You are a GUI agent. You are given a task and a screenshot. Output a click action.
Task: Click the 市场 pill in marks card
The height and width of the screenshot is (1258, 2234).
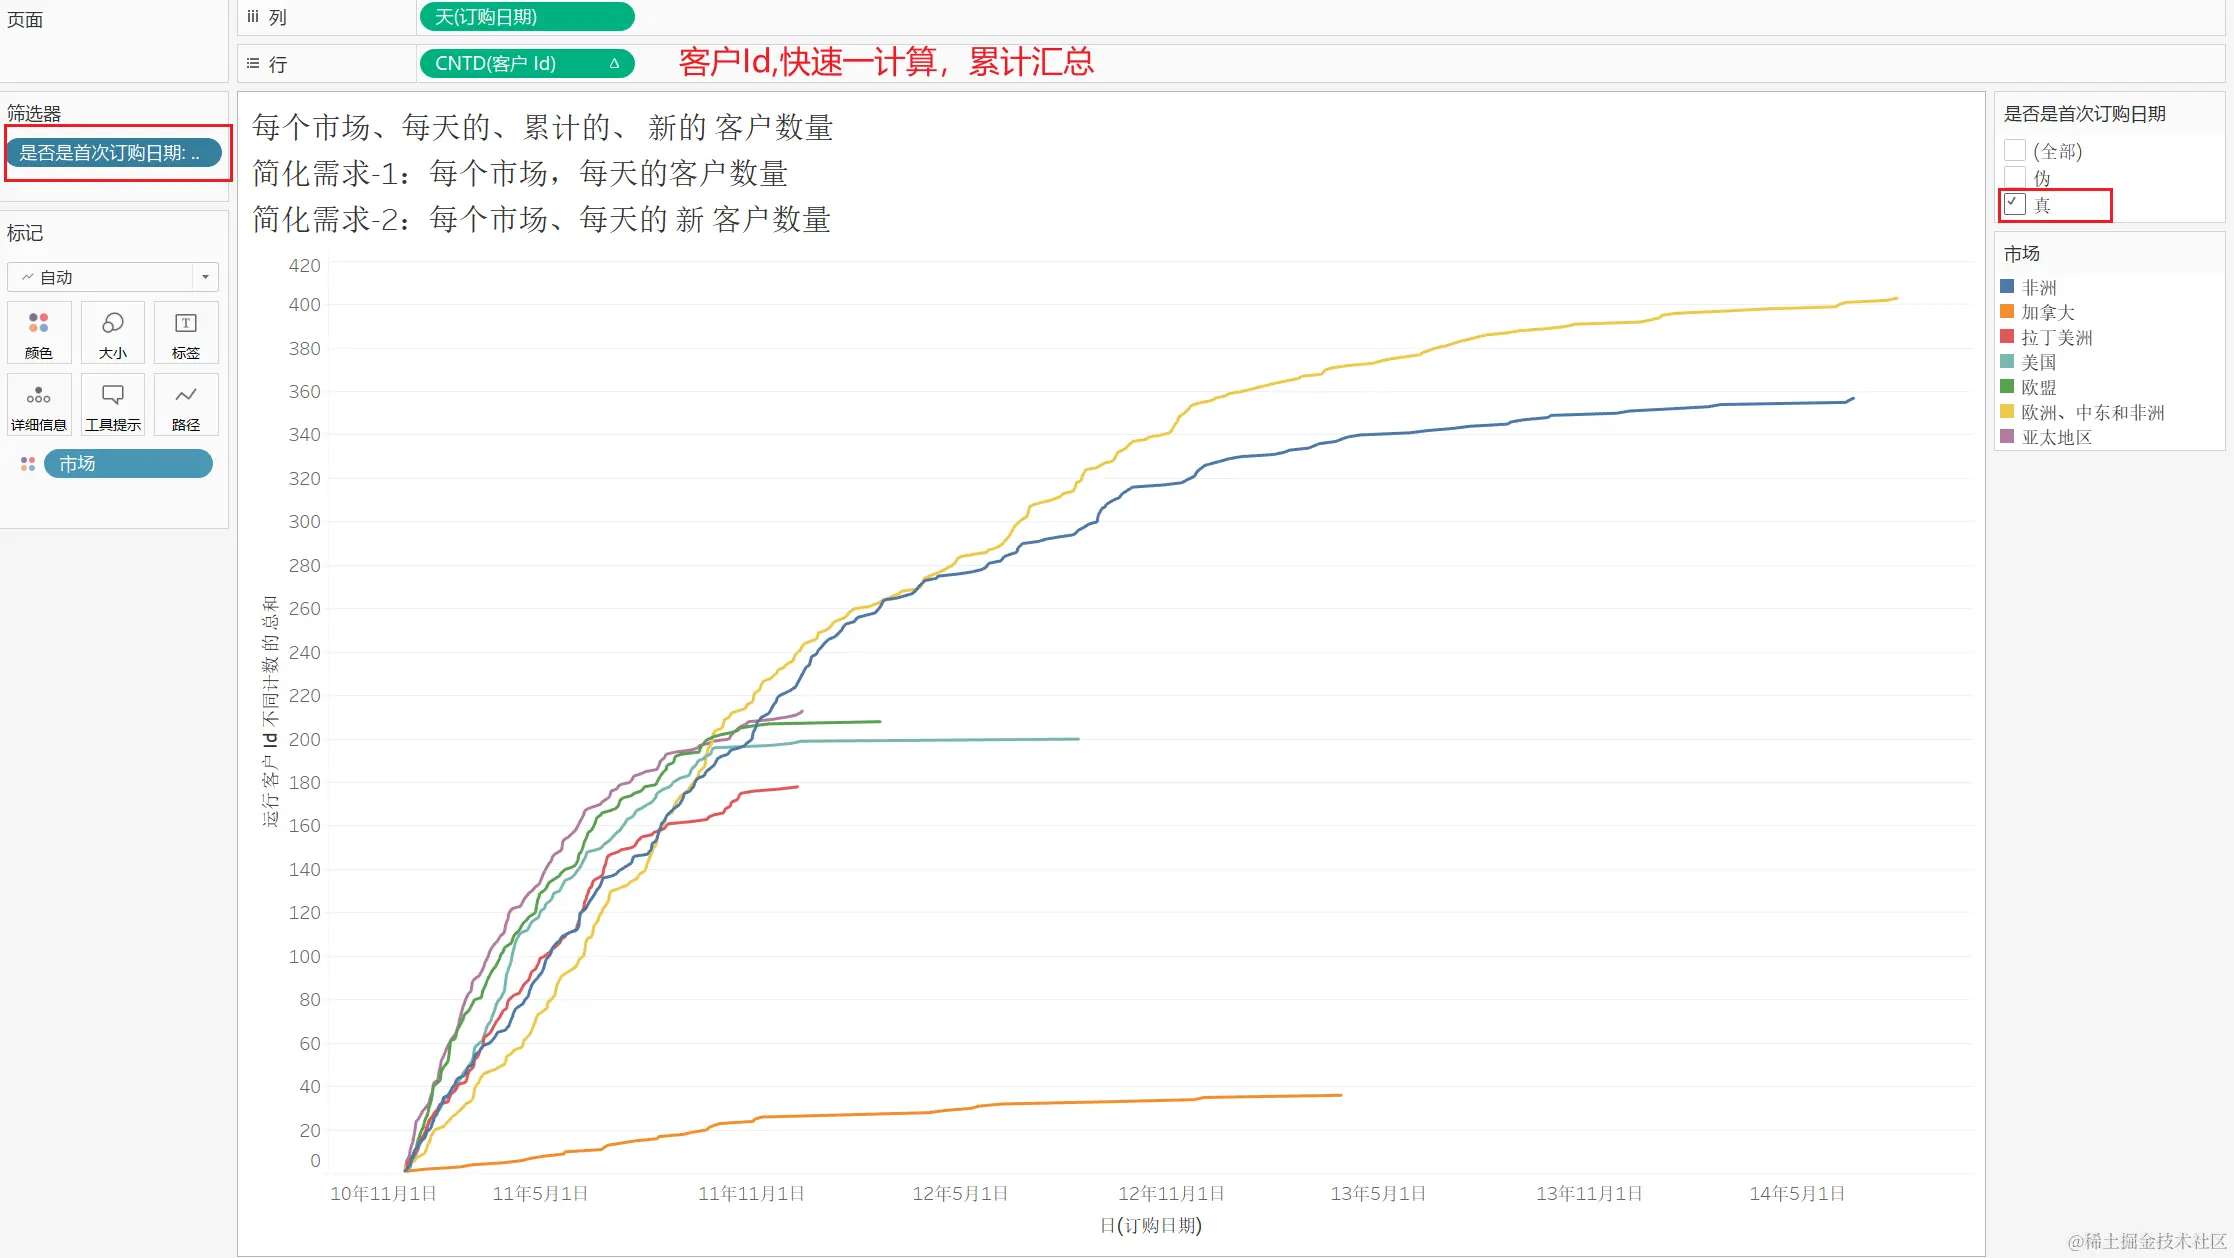[128, 464]
